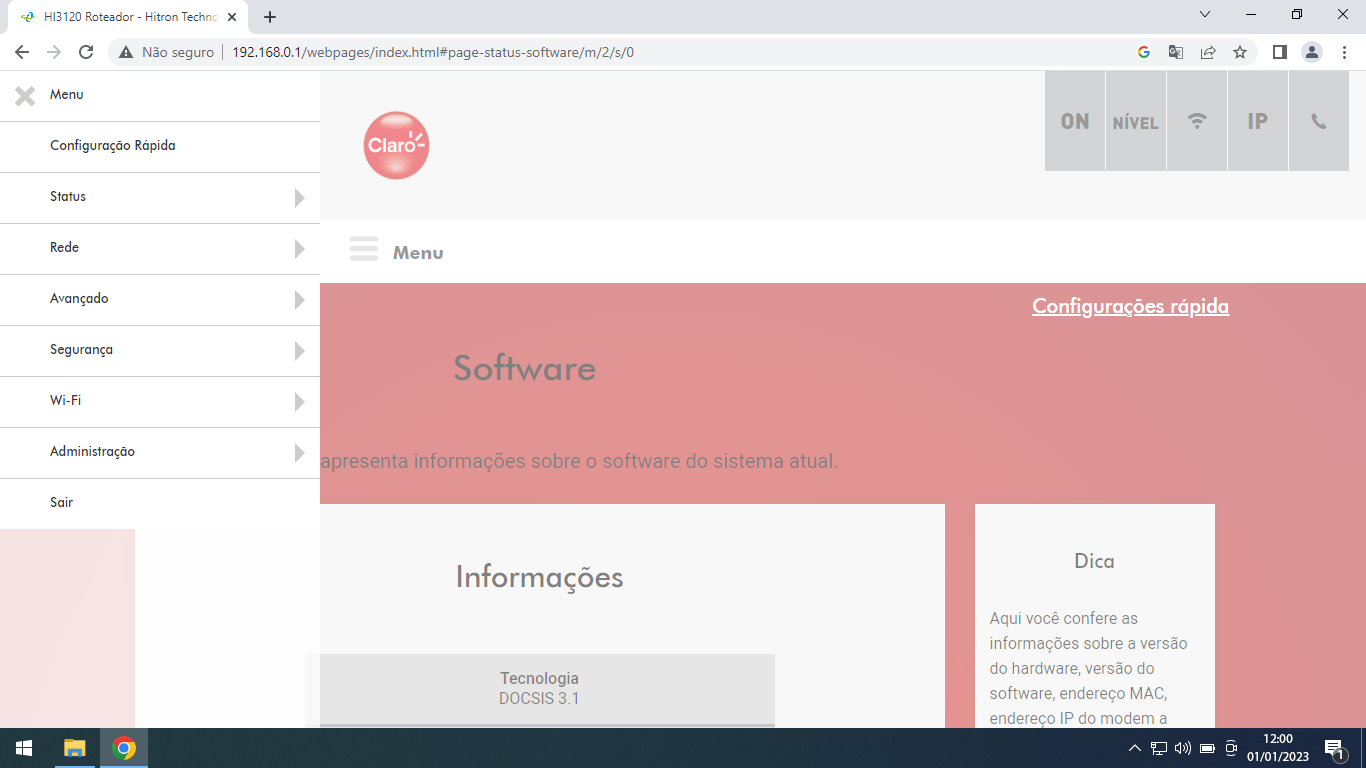
Task: Open the Configurações rápida link
Action: click(x=1130, y=306)
